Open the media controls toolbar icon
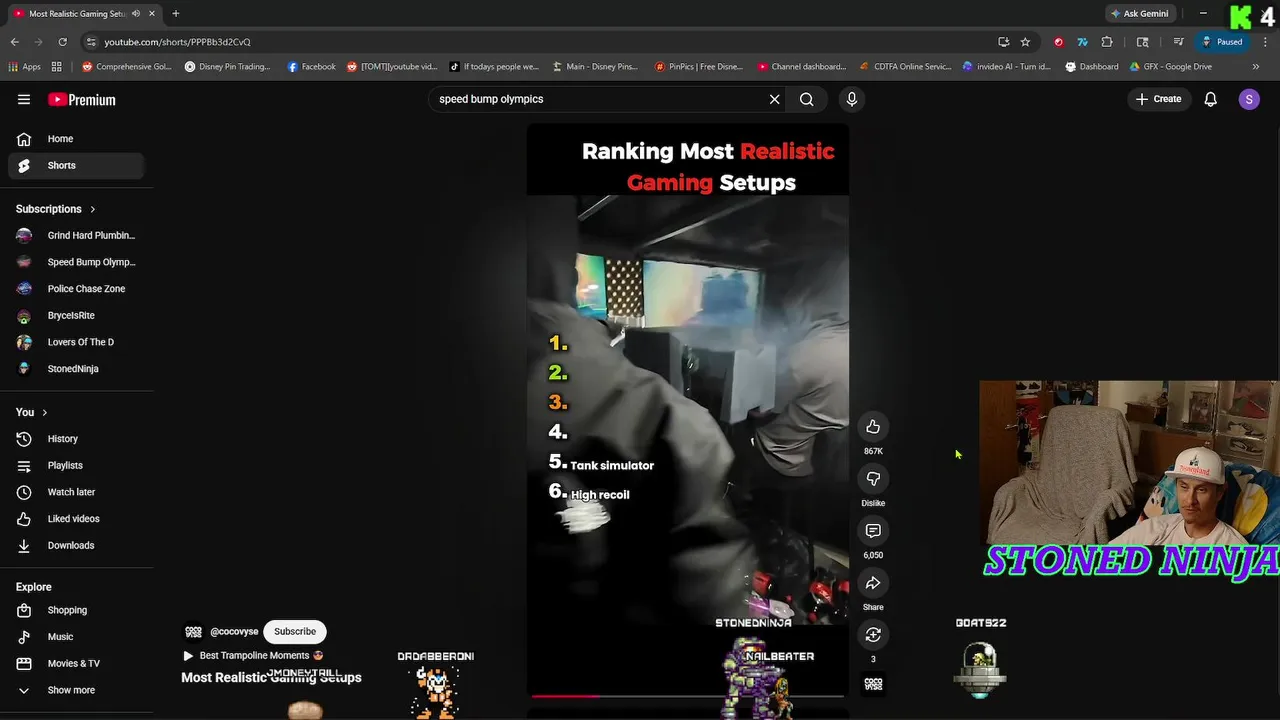Screen dimensions: 1280x720 1178,42
